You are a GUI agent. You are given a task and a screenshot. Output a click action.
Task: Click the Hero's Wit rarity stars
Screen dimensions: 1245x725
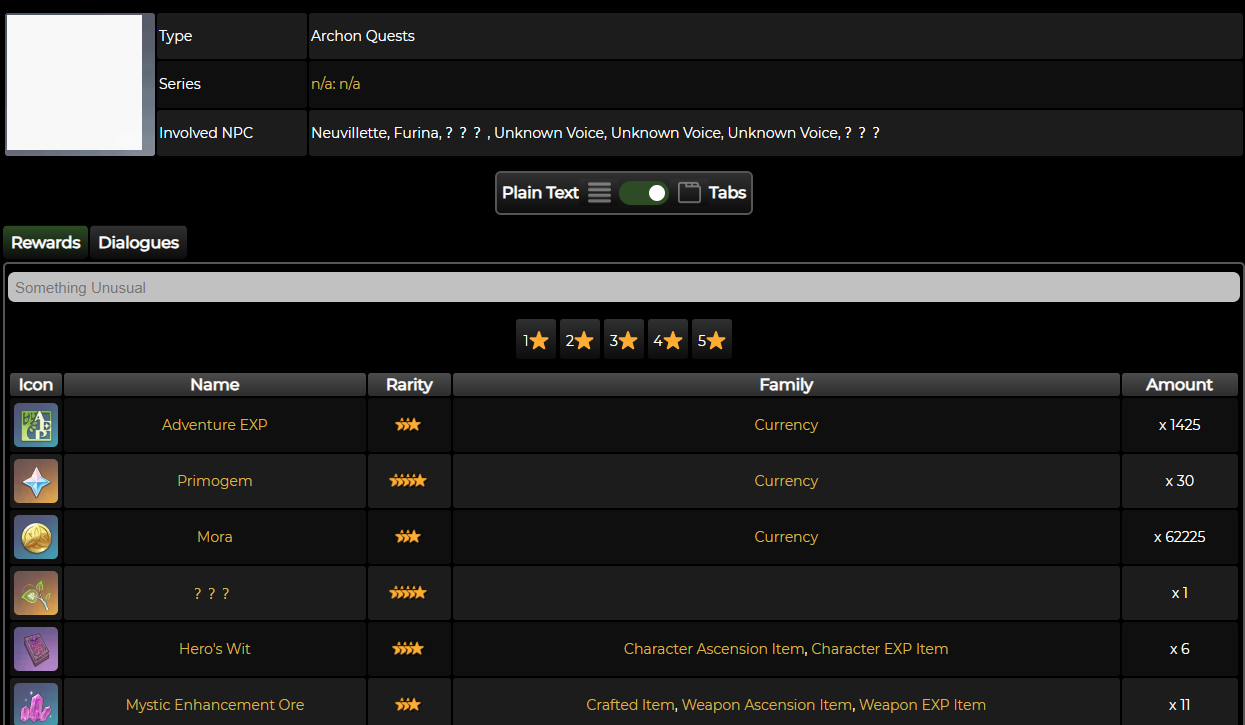pos(408,649)
